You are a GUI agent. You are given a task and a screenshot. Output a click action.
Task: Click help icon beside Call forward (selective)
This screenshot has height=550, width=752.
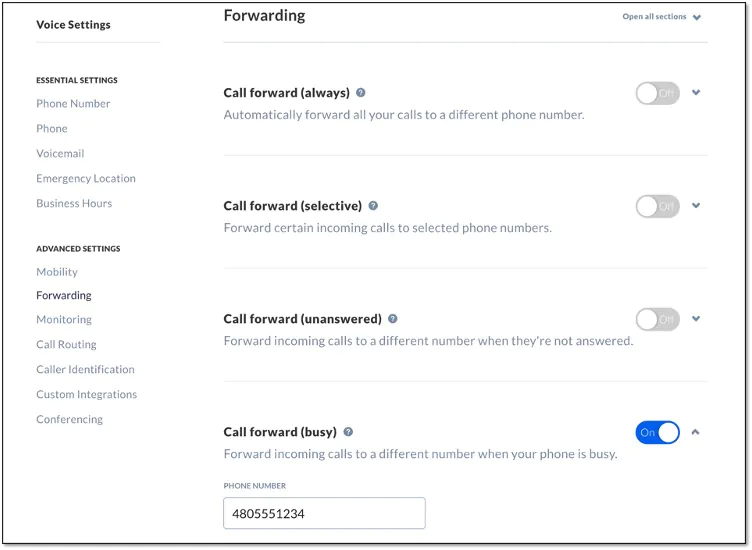tap(373, 206)
